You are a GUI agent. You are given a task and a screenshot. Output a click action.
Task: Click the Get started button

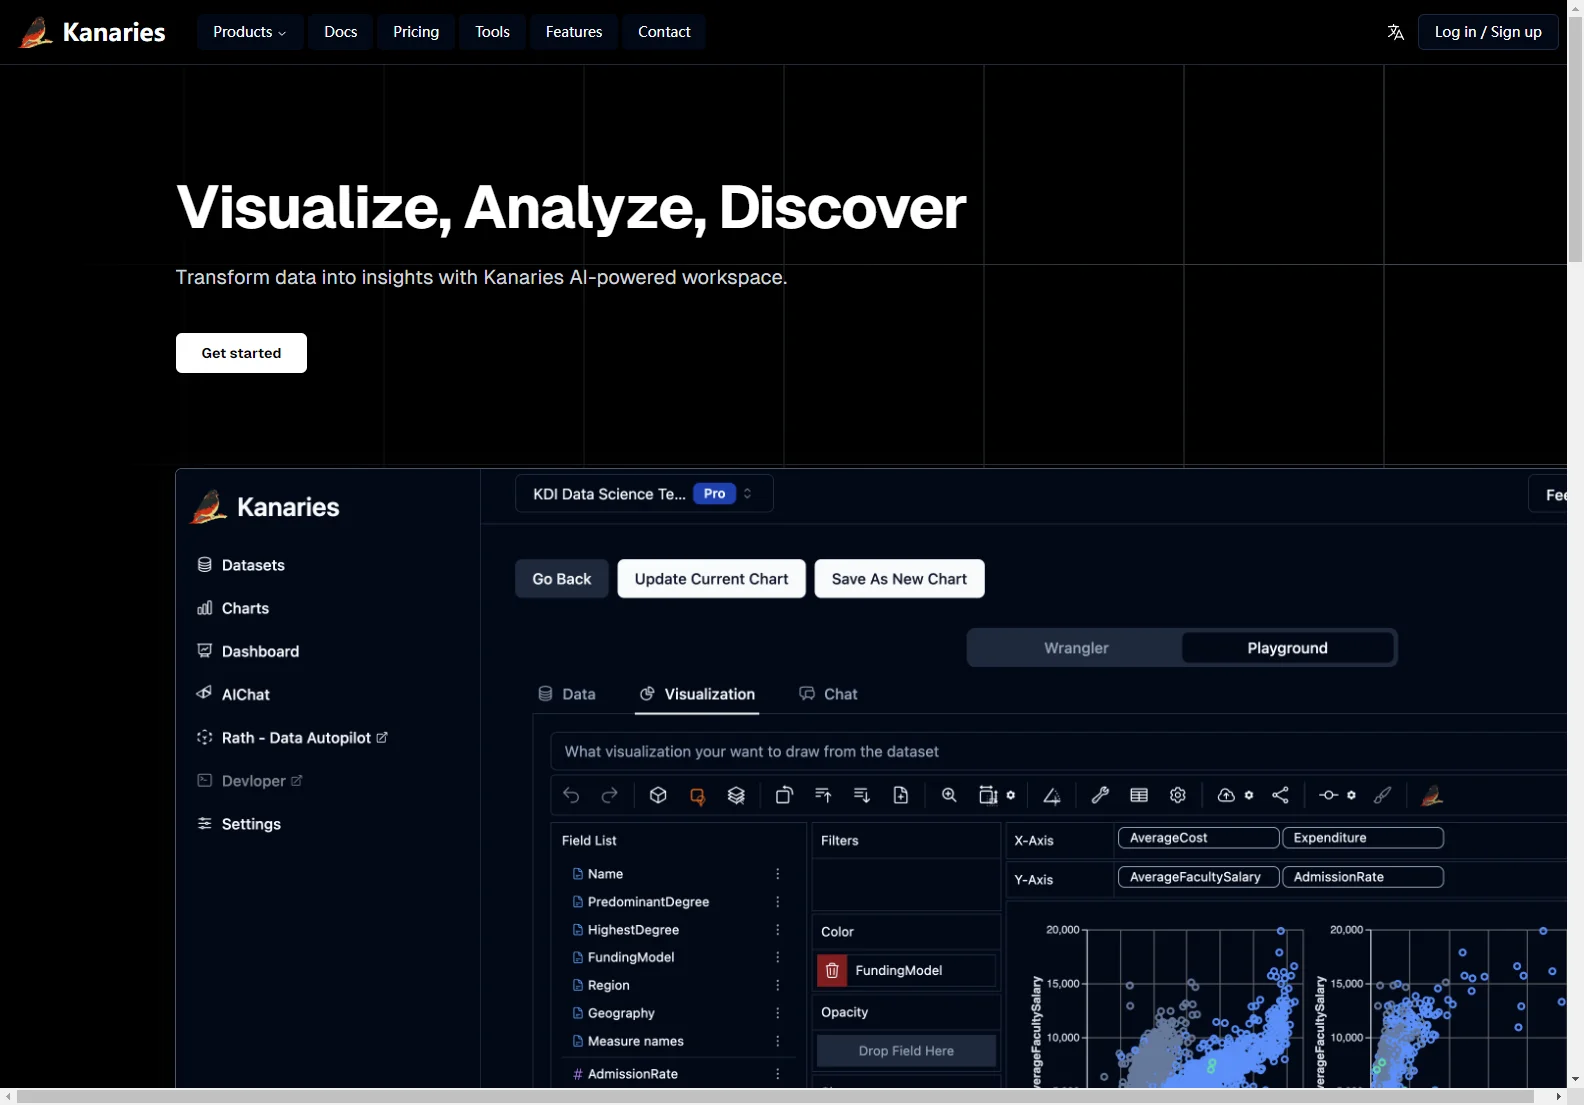pos(241,353)
